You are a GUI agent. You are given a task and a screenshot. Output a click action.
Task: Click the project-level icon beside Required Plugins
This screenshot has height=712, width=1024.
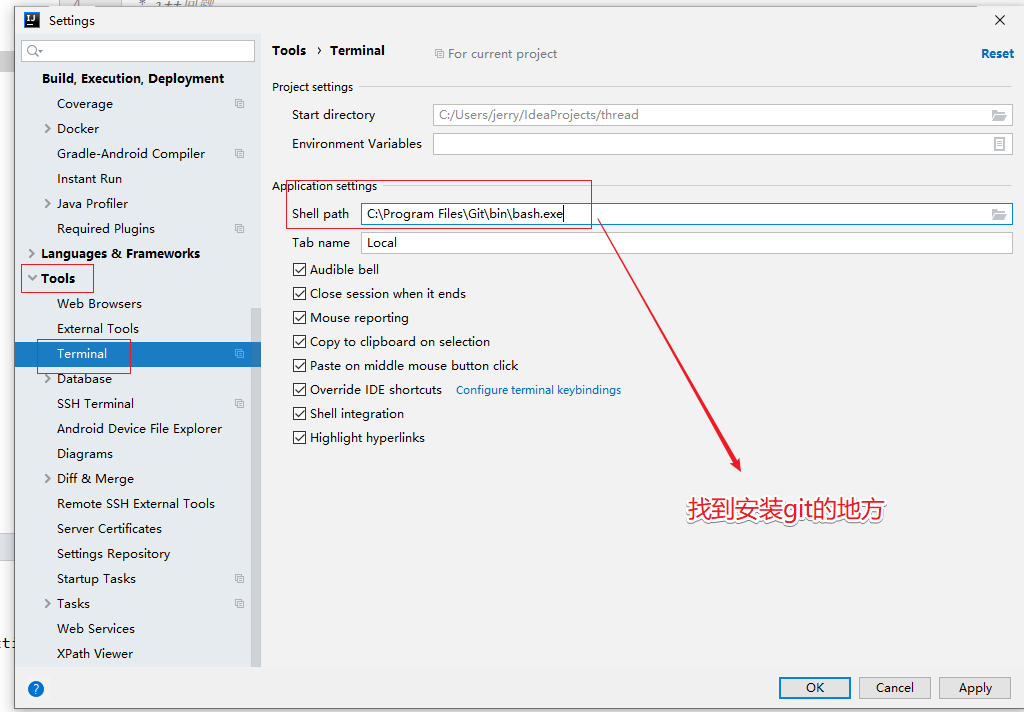240,229
